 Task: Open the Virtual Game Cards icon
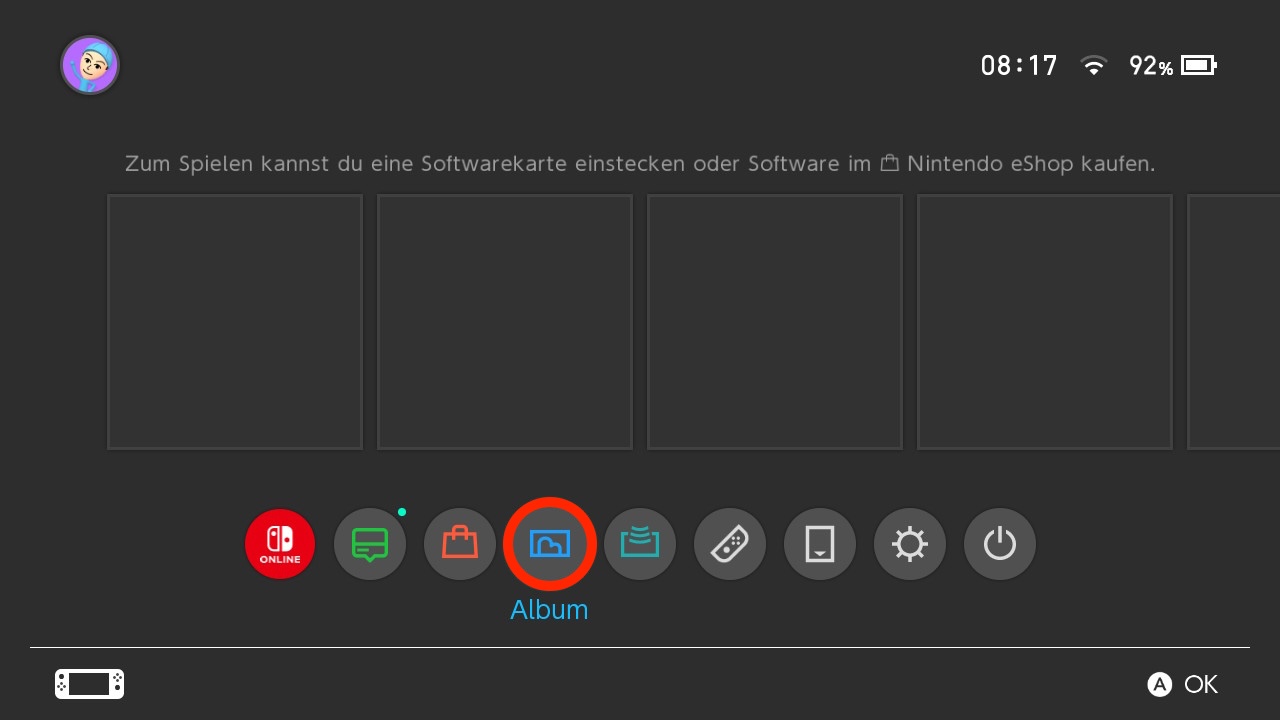coord(820,545)
